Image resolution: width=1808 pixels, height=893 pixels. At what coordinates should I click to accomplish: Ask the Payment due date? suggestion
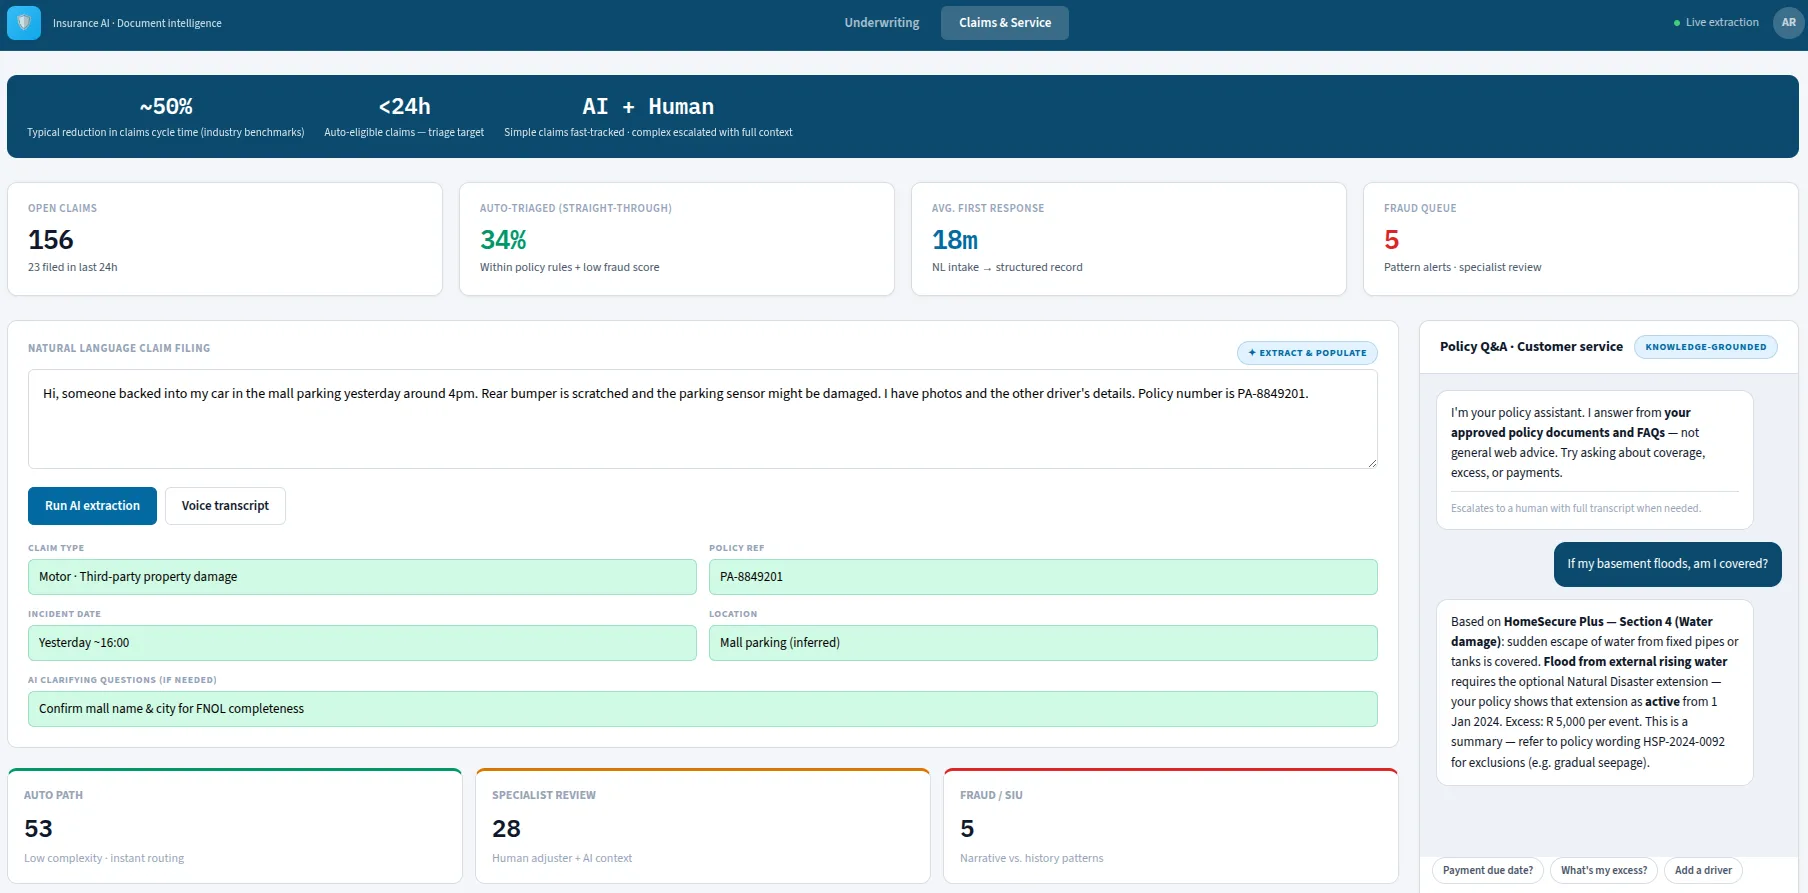click(1488, 871)
